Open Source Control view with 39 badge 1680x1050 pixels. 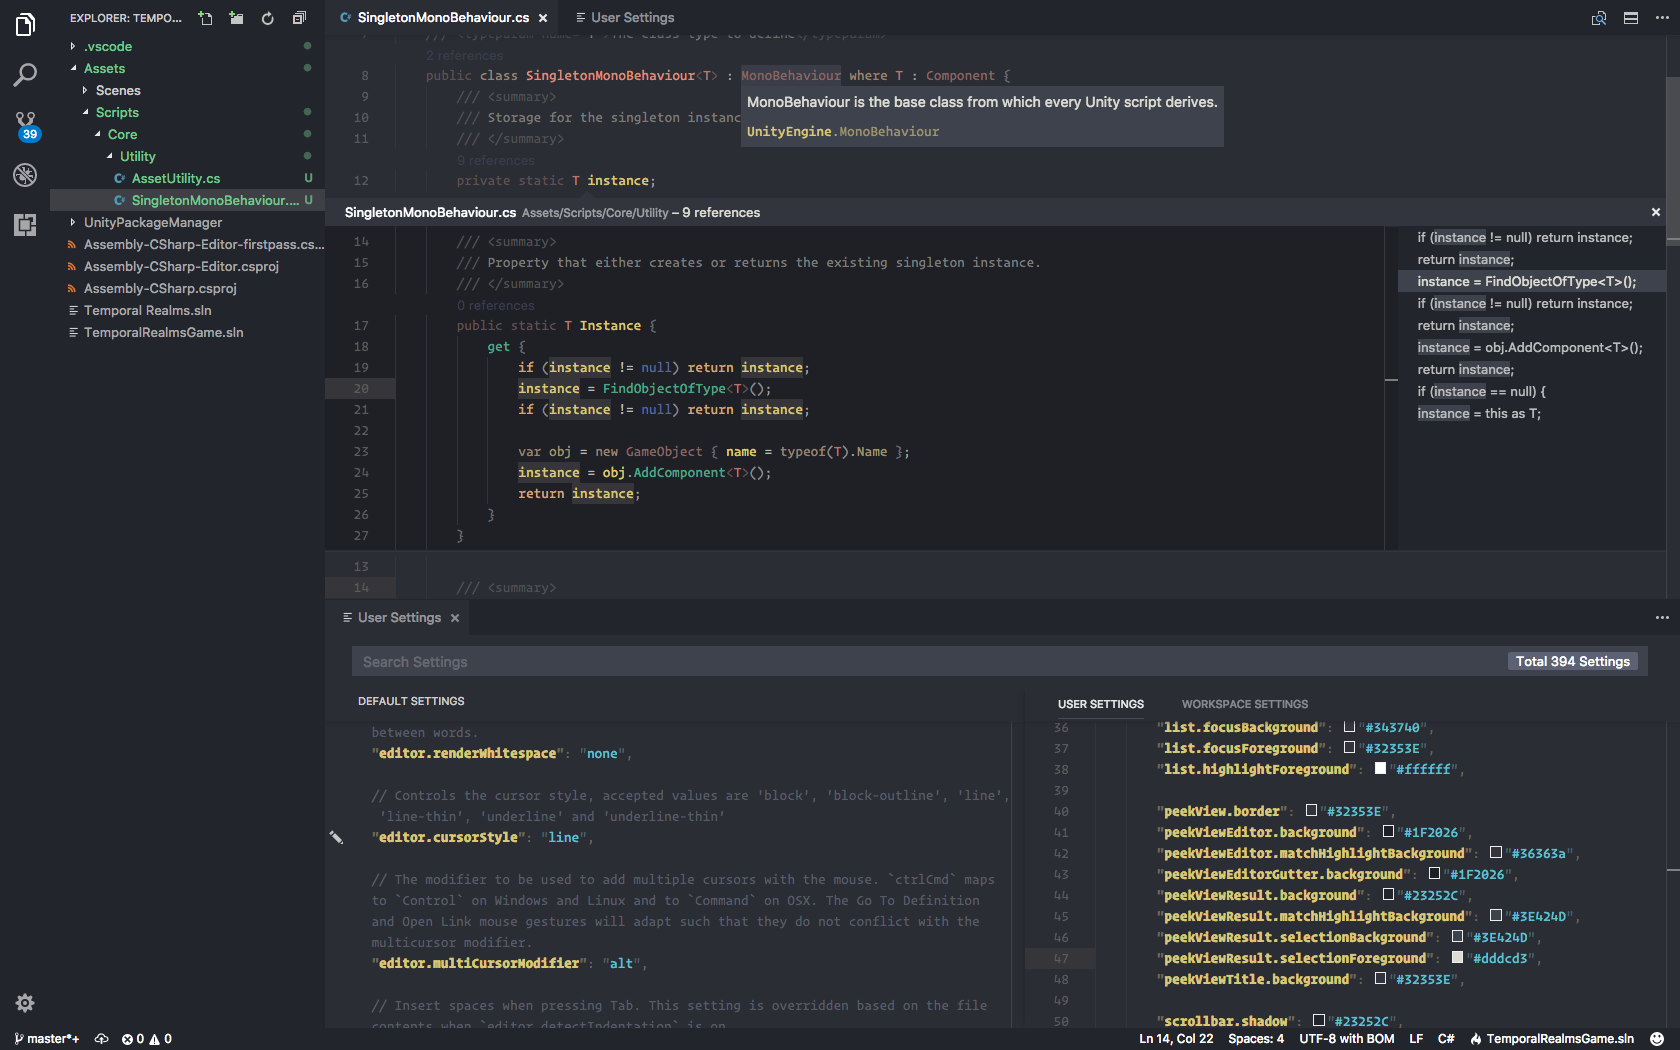coord(26,125)
